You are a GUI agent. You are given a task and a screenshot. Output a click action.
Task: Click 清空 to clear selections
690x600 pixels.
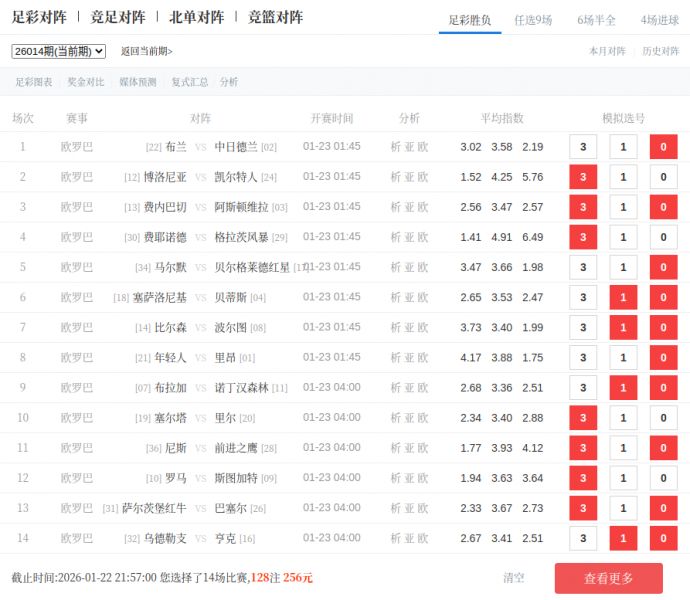[514, 578]
